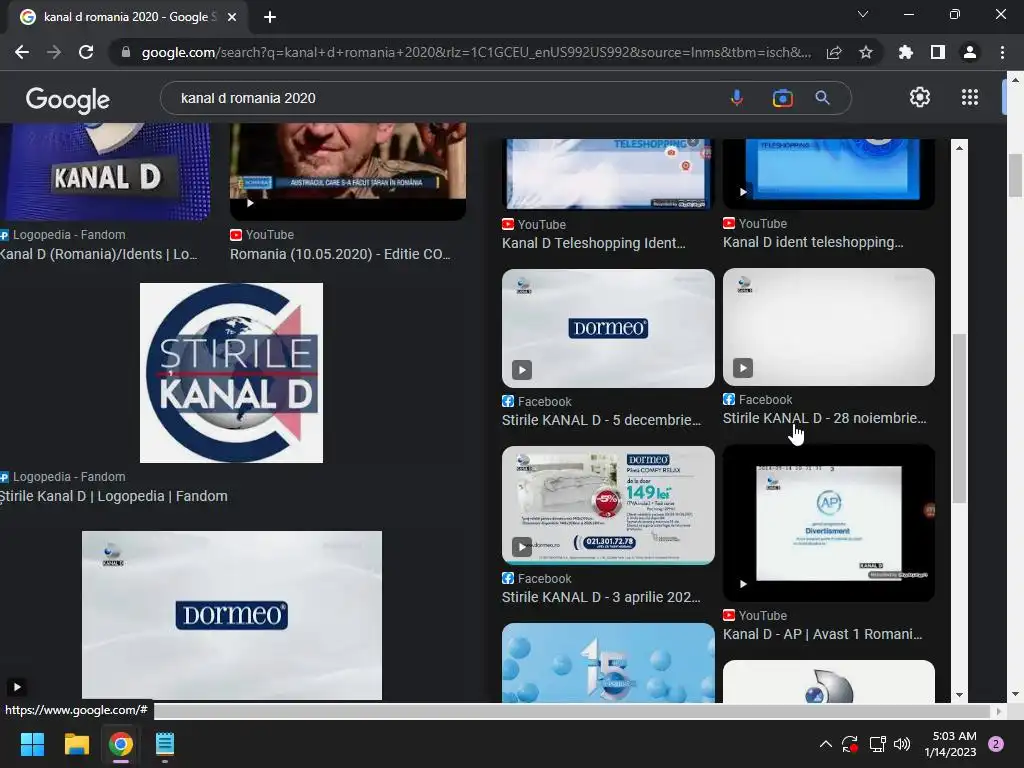Play the Kanal D ident teleshopping video
Screen dimensions: 1024x768
tap(743, 192)
